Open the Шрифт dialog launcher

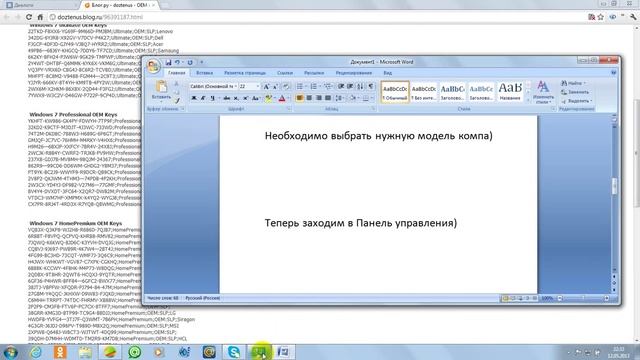click(x=289, y=109)
